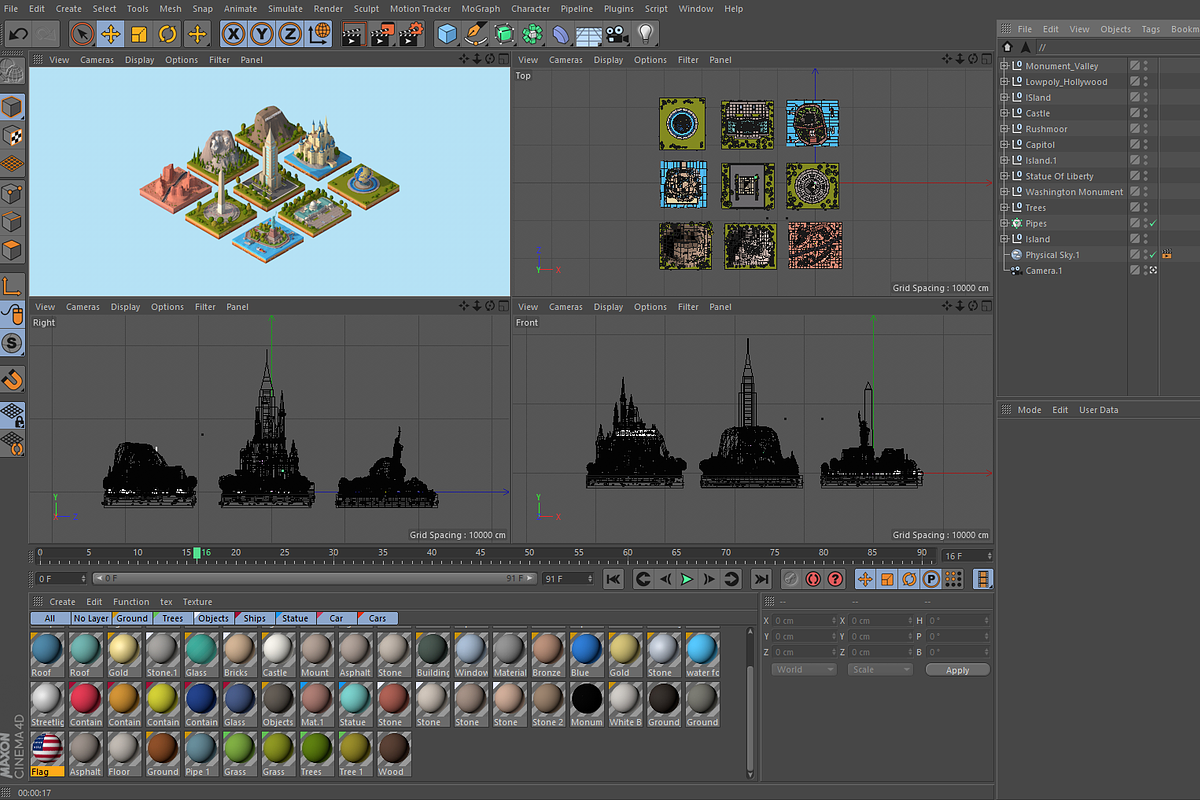This screenshot has height=800, width=1200.
Task: Select the Trees material layer tab
Action: (x=172, y=618)
